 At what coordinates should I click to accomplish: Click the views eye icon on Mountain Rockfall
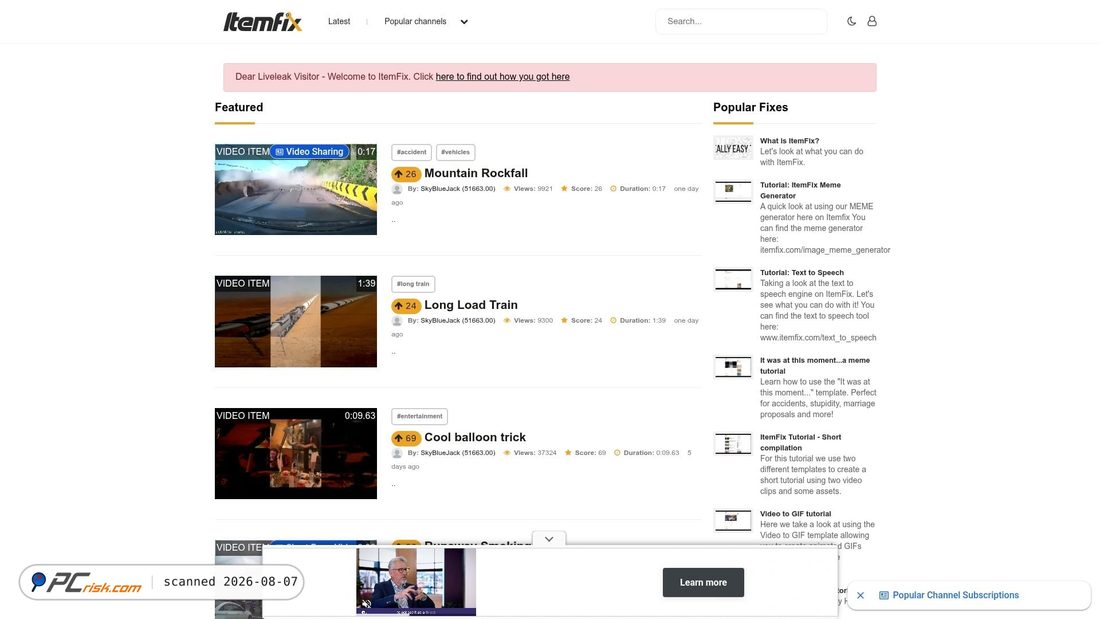click(x=507, y=189)
